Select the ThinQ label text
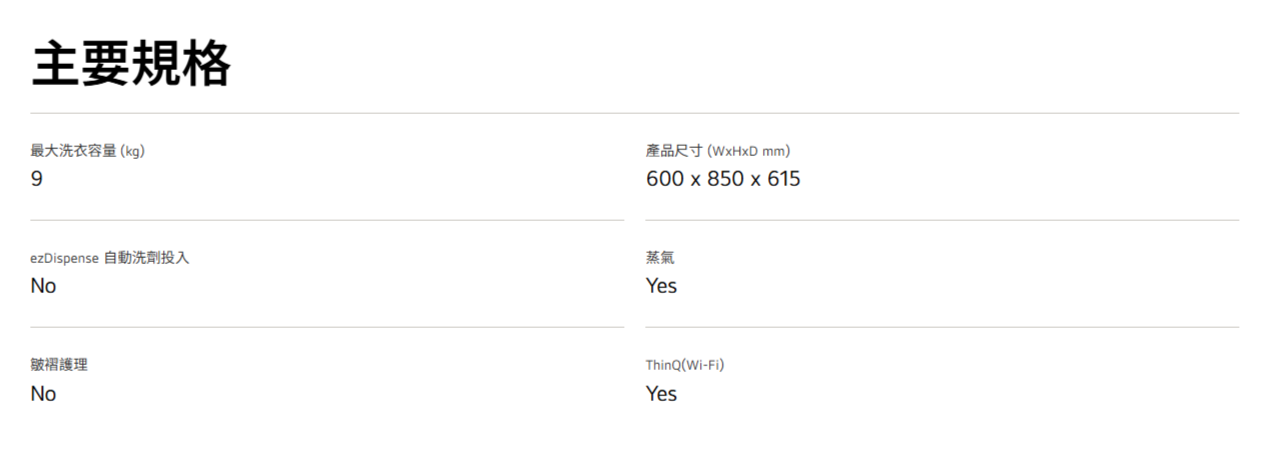Image resolution: width=1272 pixels, height=472 pixels. coord(661,365)
